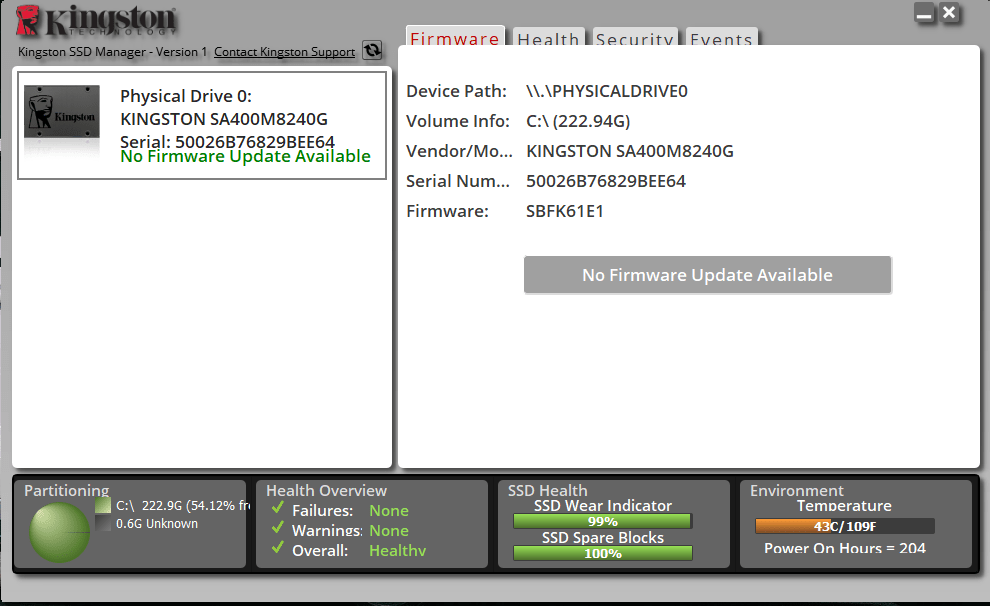Viewport: 990px width, 606px height.
Task: Click the serial number value in Firmware panel
Action: click(605, 181)
